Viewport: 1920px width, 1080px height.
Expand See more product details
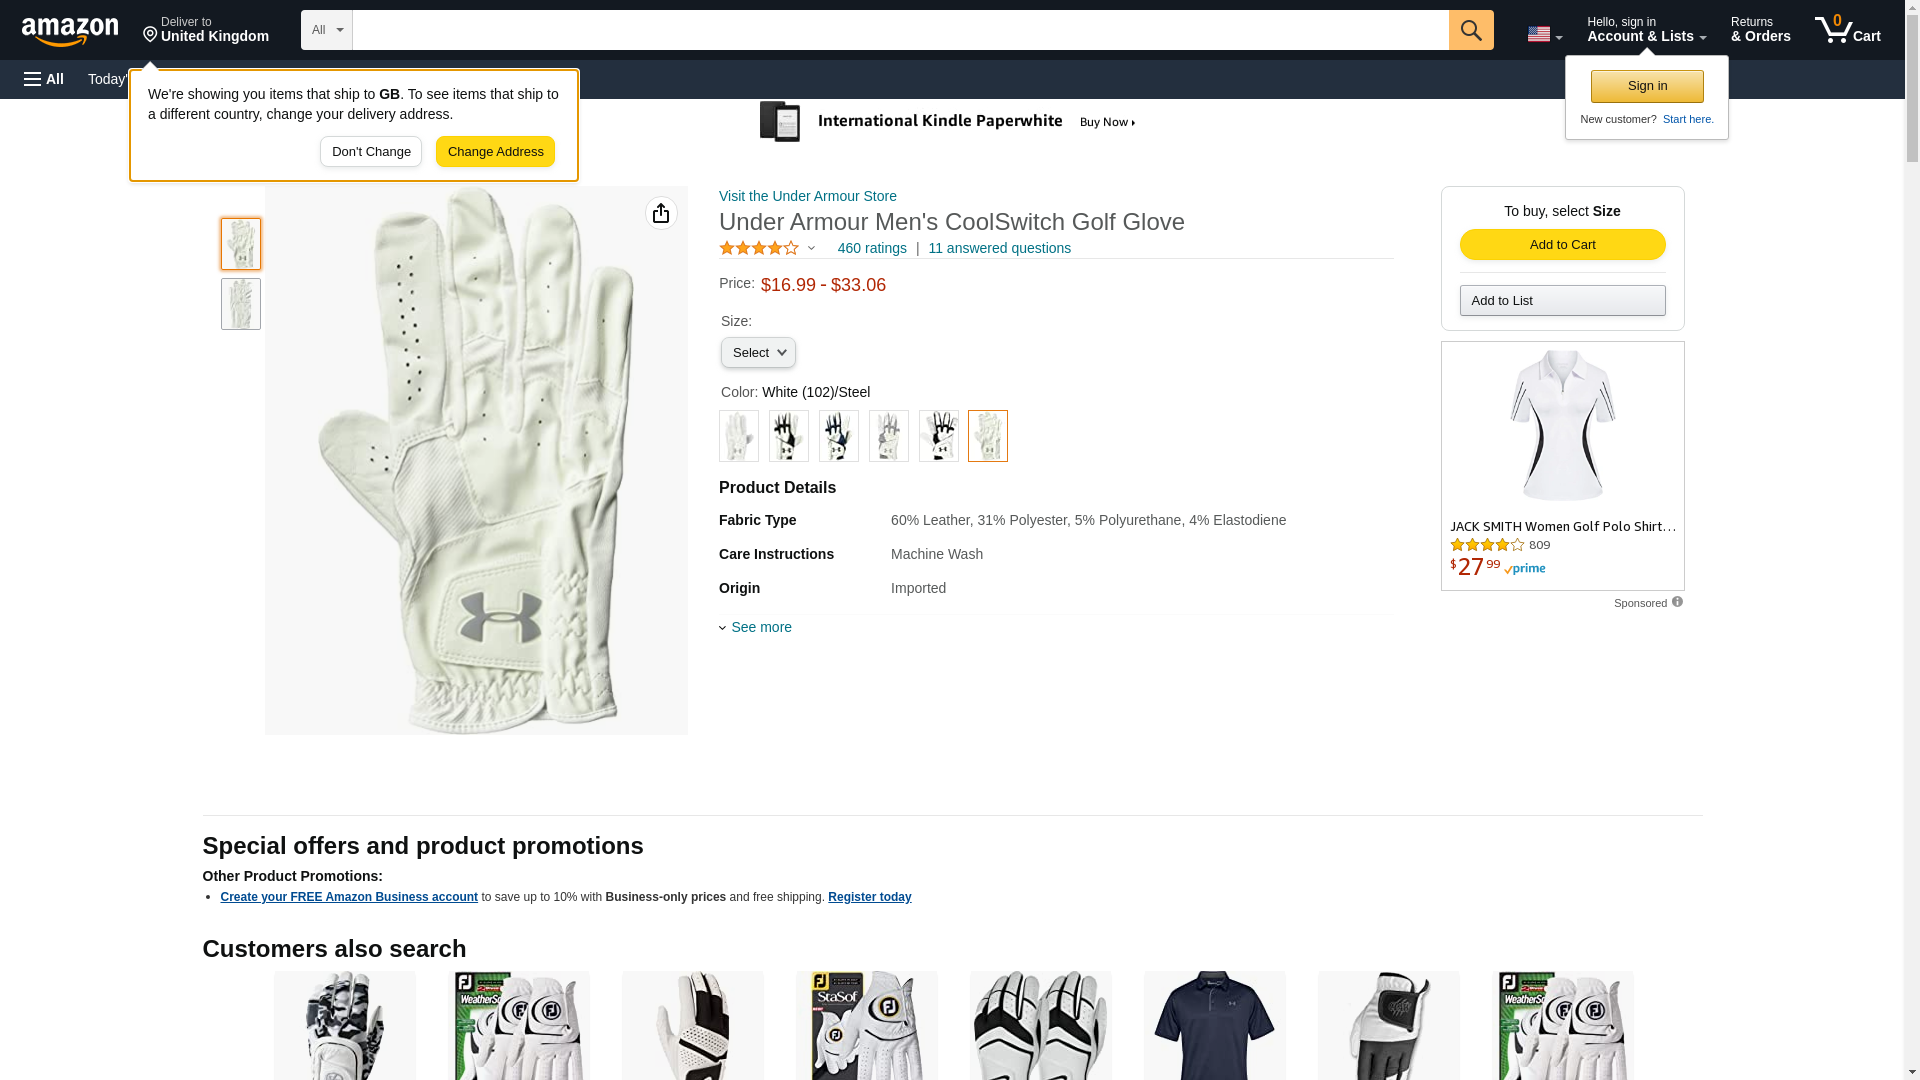[x=760, y=627]
